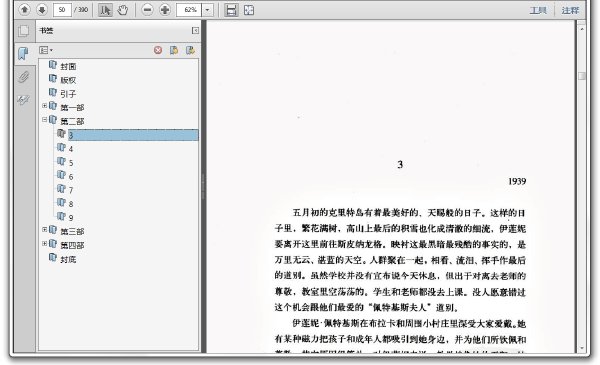Collapse the 第二部 bookmark
Viewport: 600px width, 365px height.
(44, 120)
